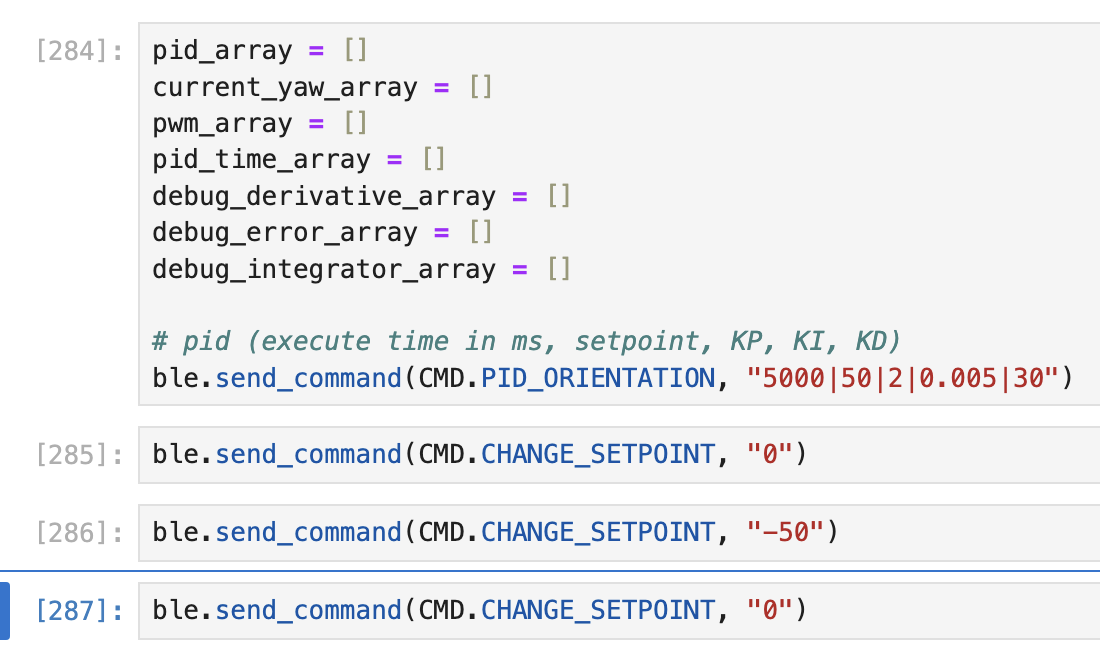Select cell 285 via its prompt number
The image size is (1100, 646).
[79, 455]
